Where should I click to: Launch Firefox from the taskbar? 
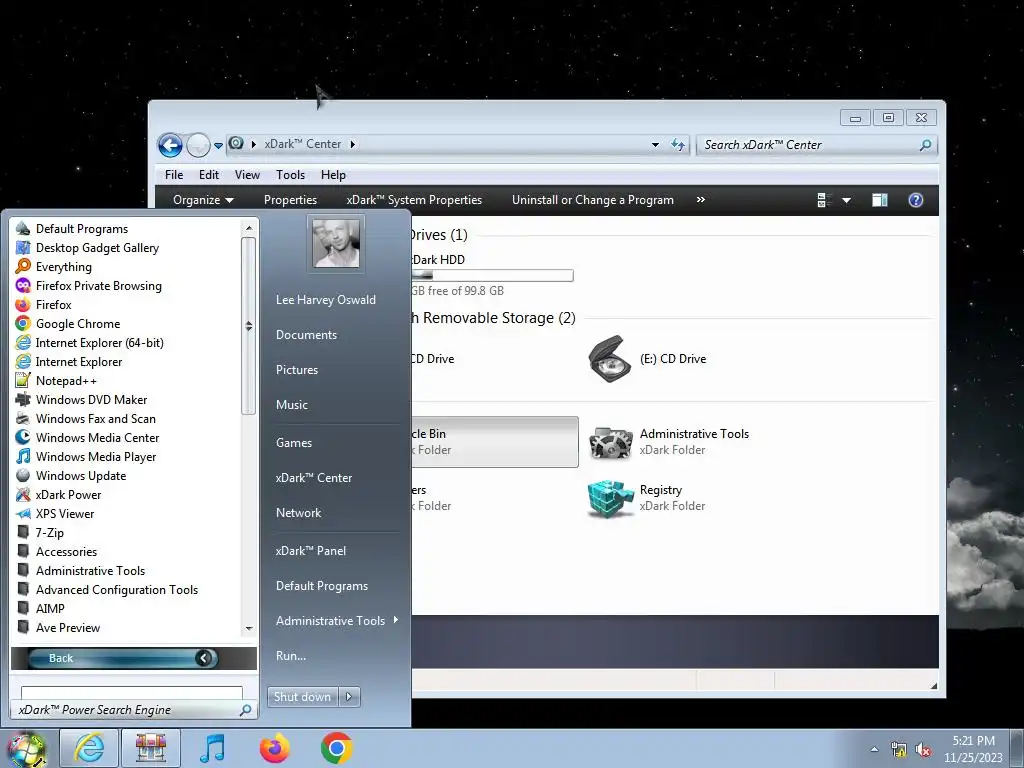(274, 748)
